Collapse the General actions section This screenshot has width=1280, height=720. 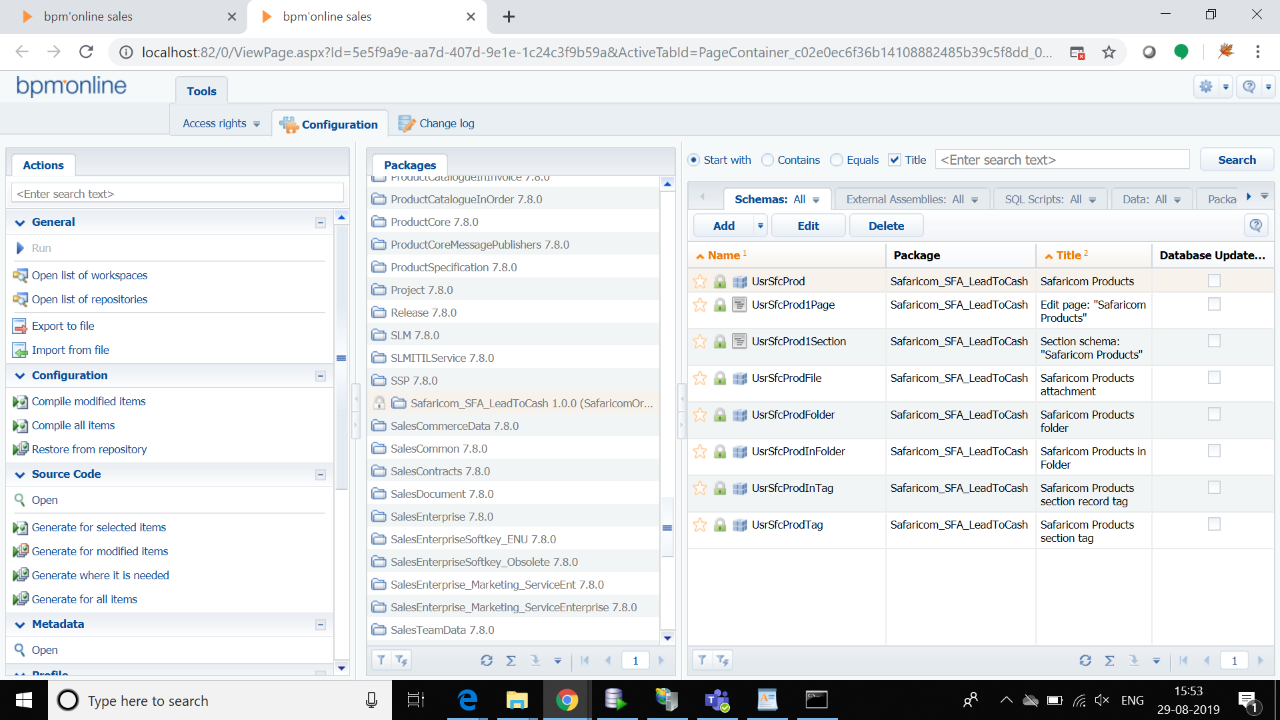coord(320,221)
